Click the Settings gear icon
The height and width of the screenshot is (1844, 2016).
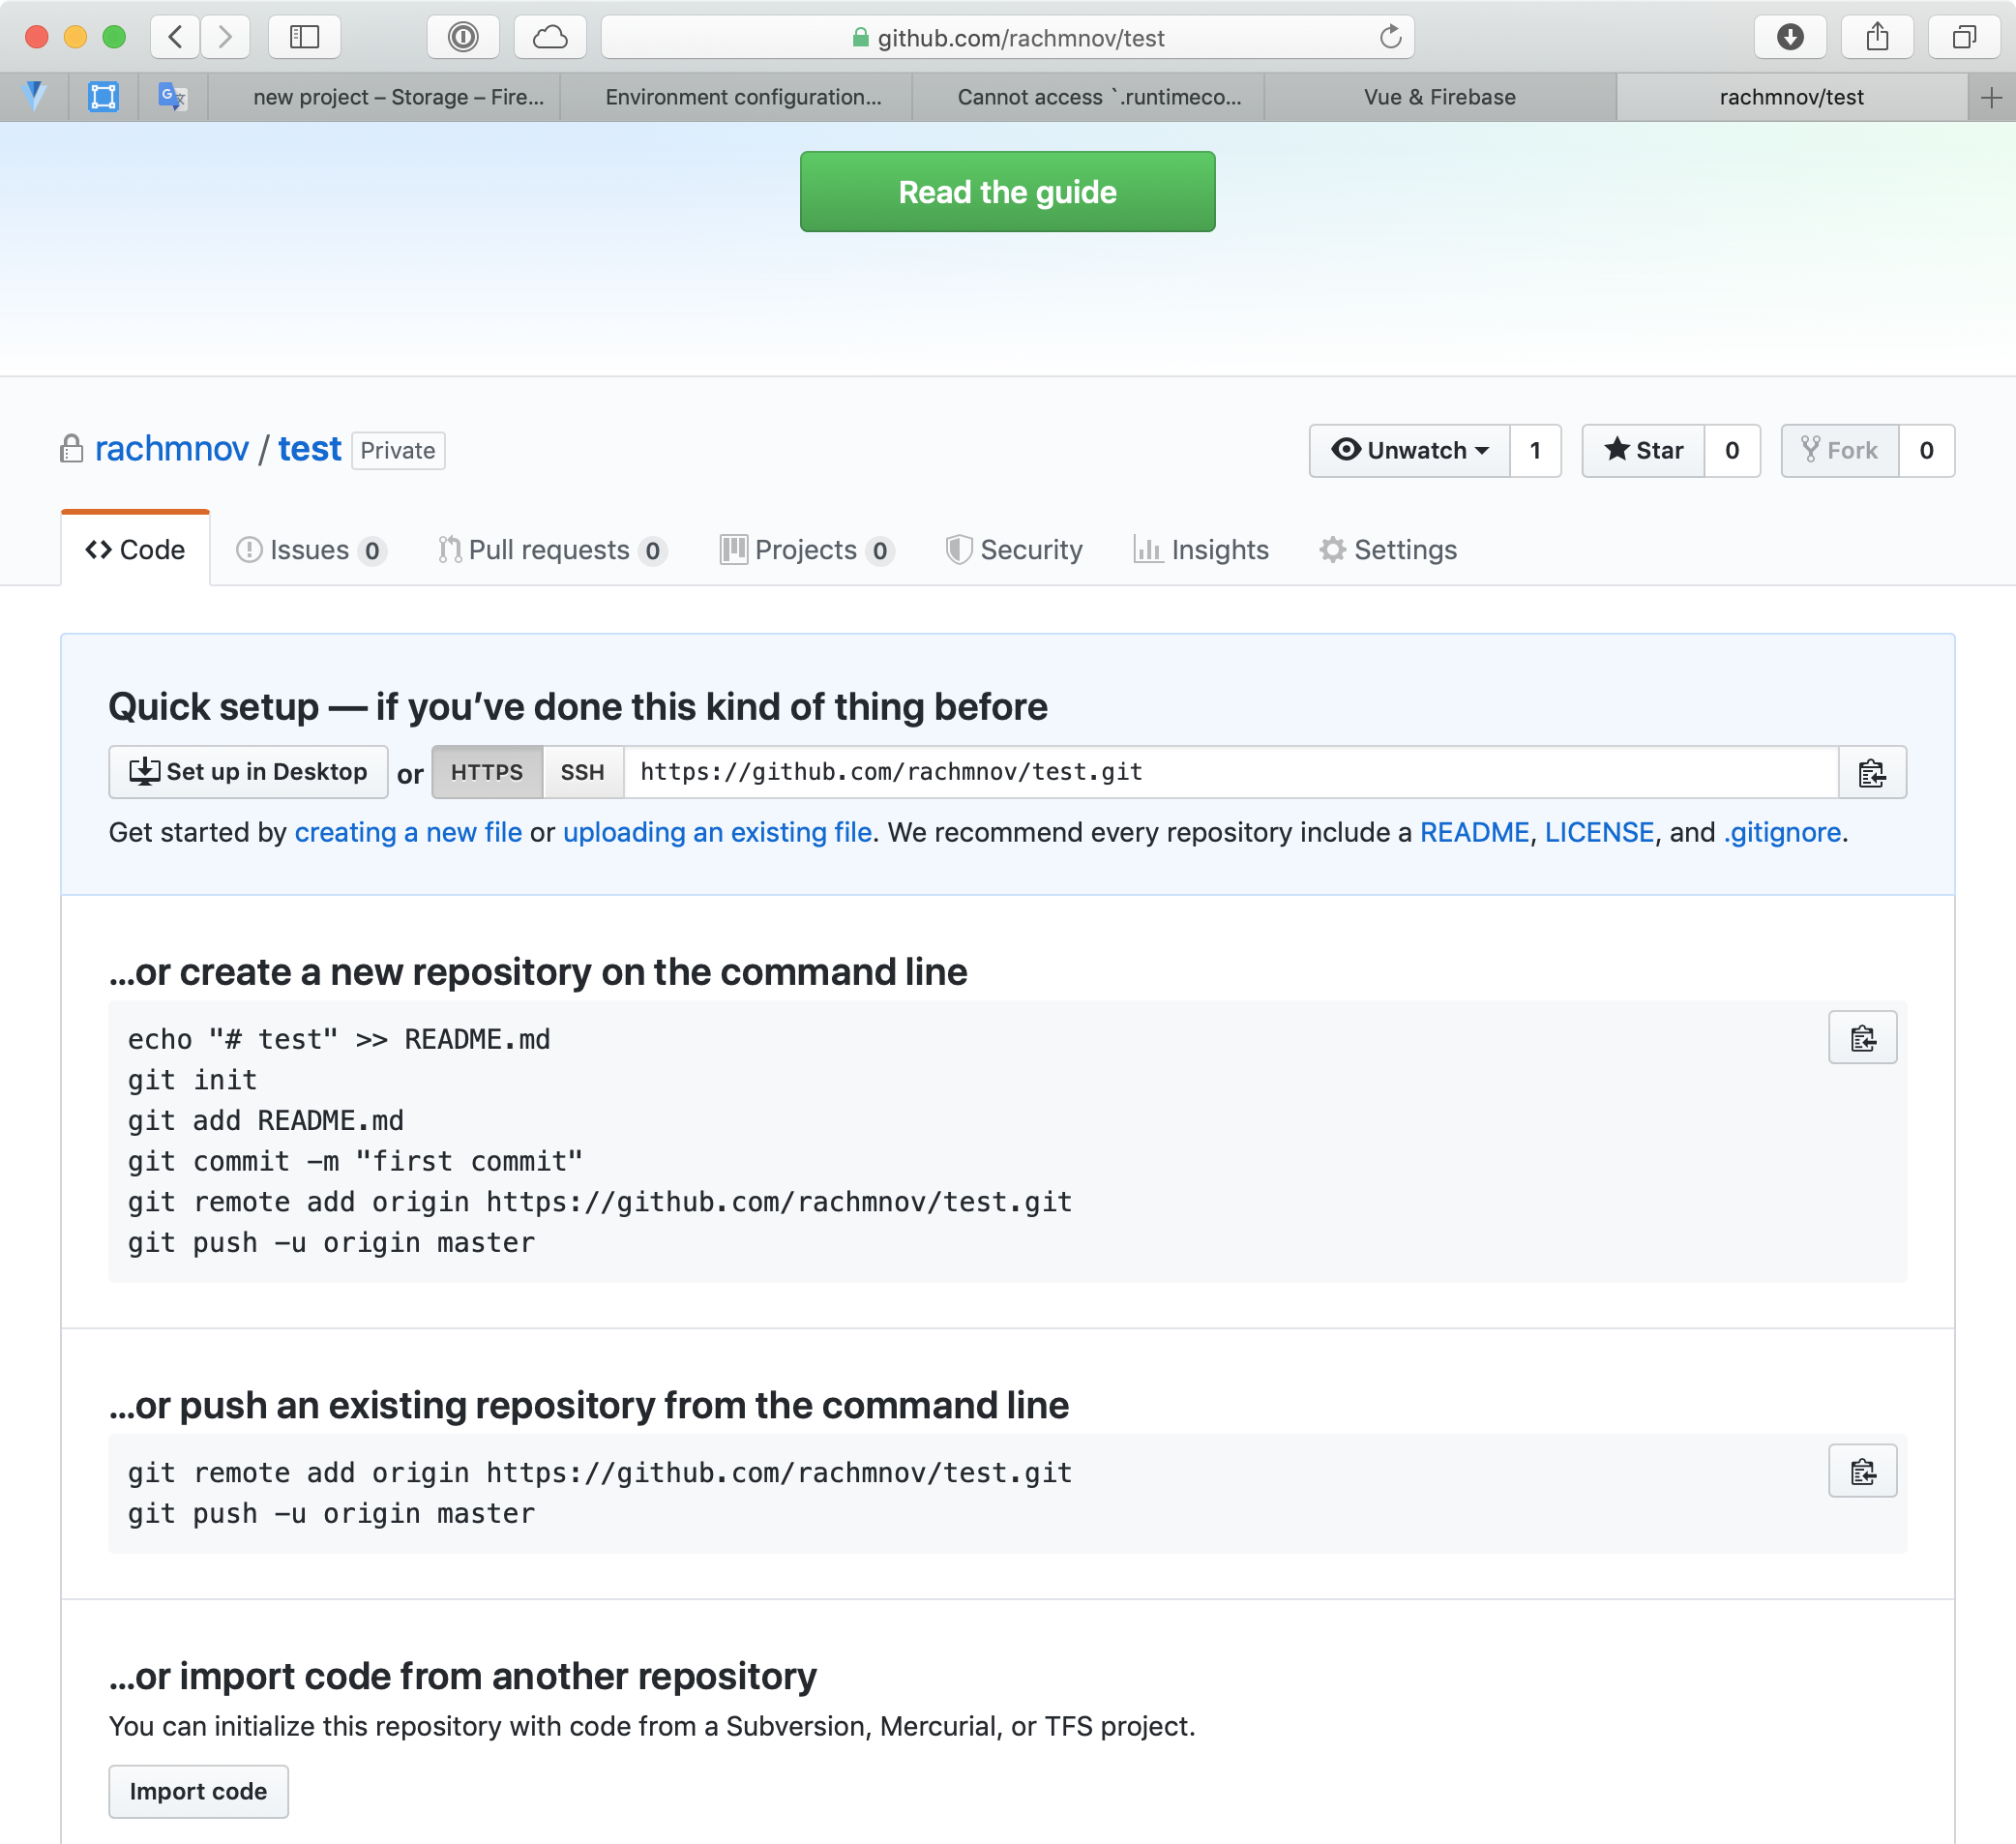(x=1331, y=550)
